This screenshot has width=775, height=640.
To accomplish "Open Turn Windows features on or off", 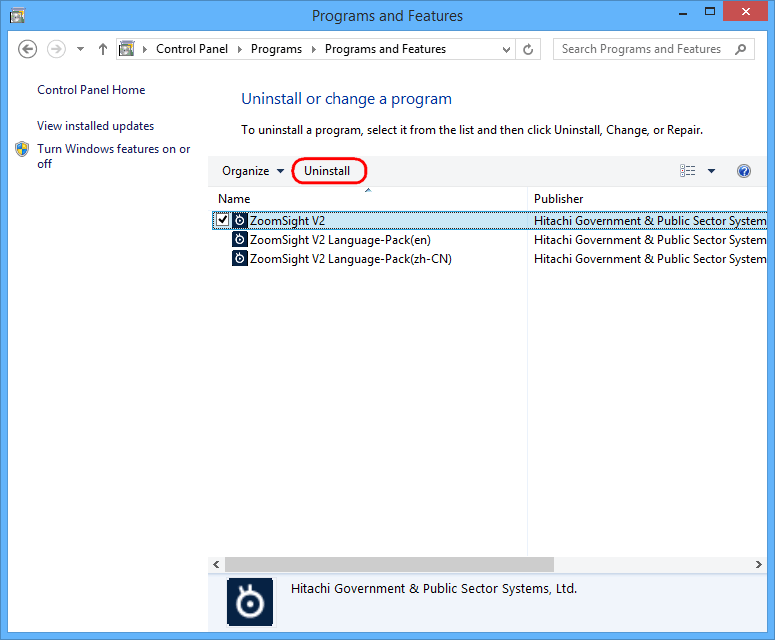I will tap(114, 156).
